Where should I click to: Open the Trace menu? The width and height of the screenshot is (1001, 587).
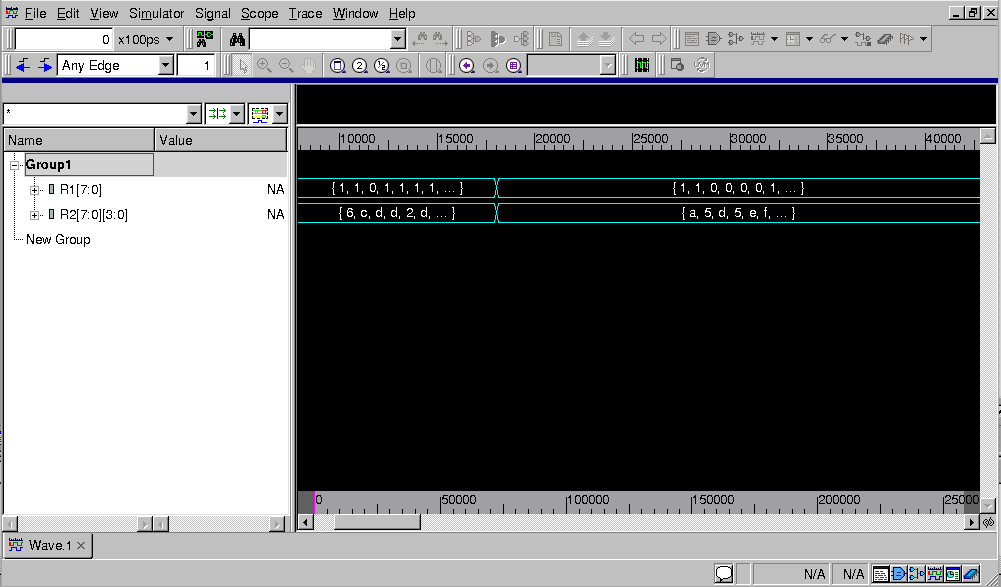(x=305, y=13)
